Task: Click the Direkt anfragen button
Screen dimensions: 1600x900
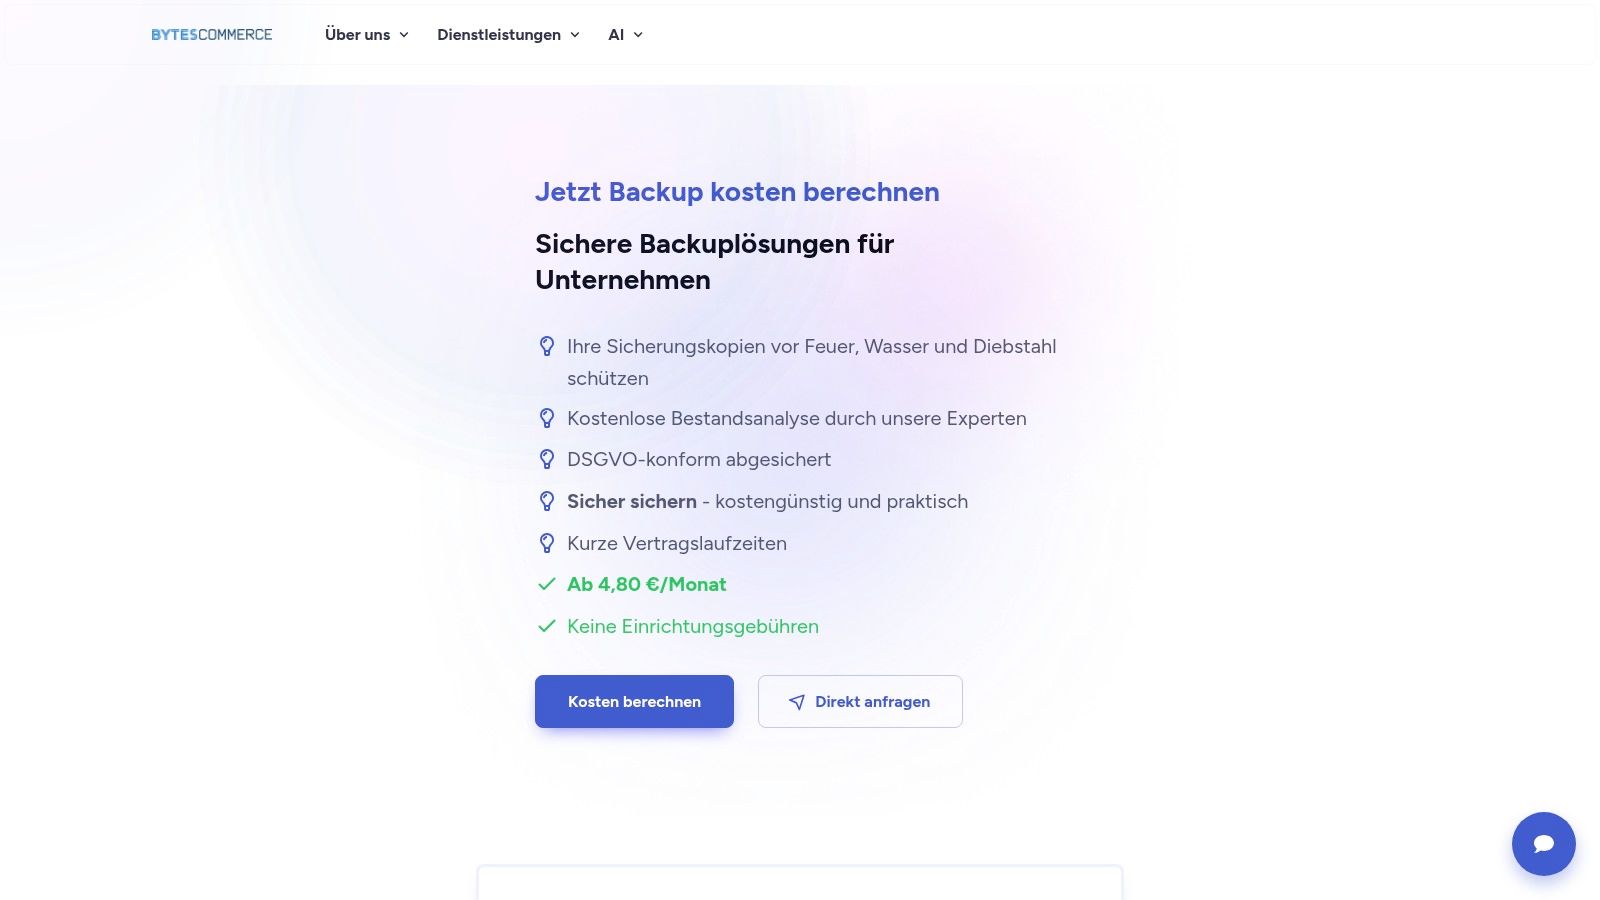Action: tap(860, 701)
